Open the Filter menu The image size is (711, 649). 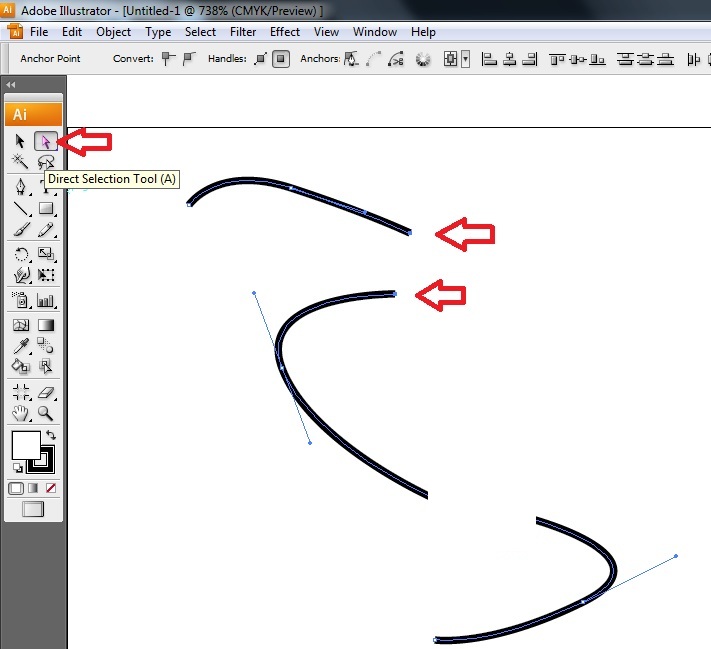[x=243, y=32]
